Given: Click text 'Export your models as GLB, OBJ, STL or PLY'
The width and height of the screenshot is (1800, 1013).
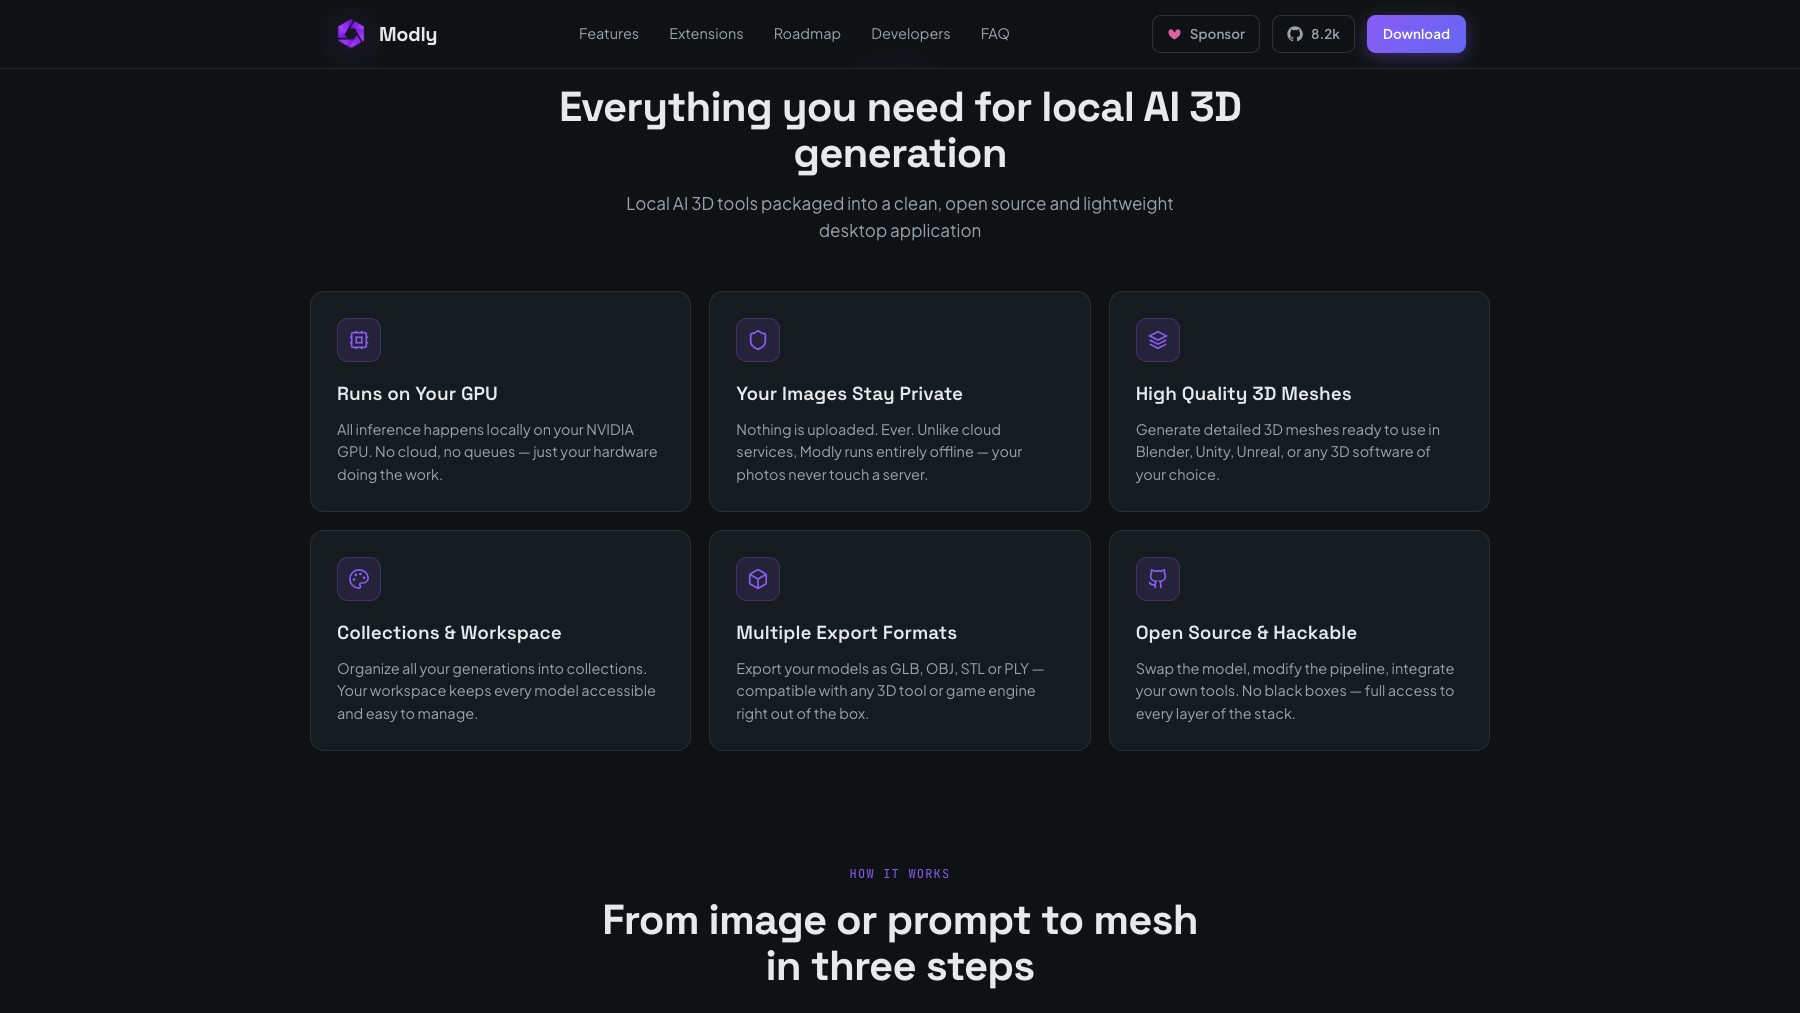Looking at the screenshot, I should 882,669.
